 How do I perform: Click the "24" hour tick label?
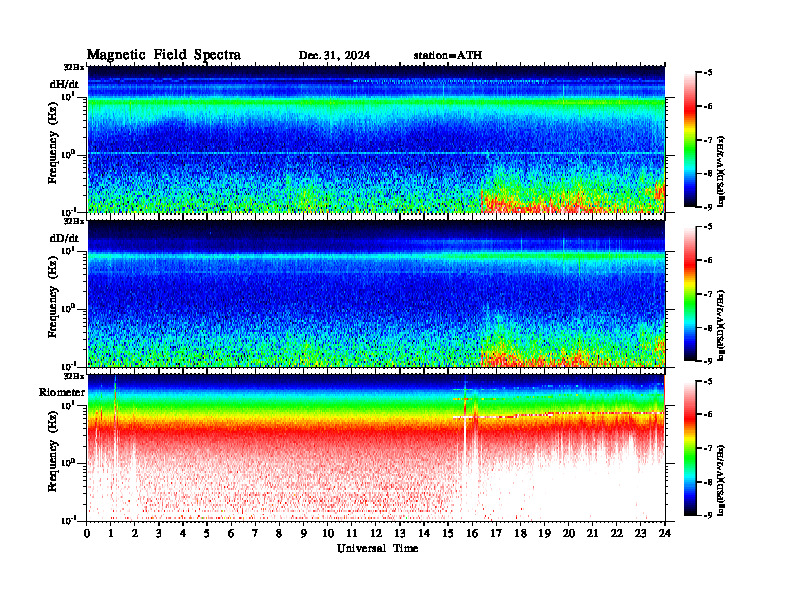tap(665, 533)
